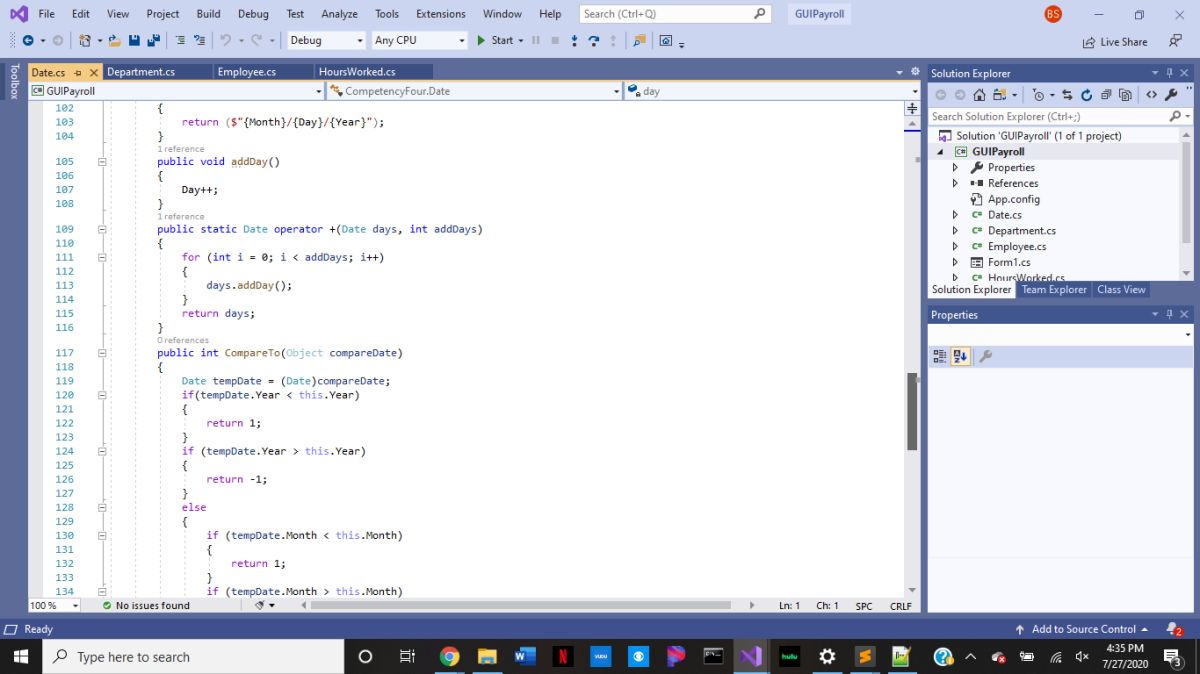Open the Any CPU platform dropdown
This screenshot has width=1200, height=674.
point(419,40)
